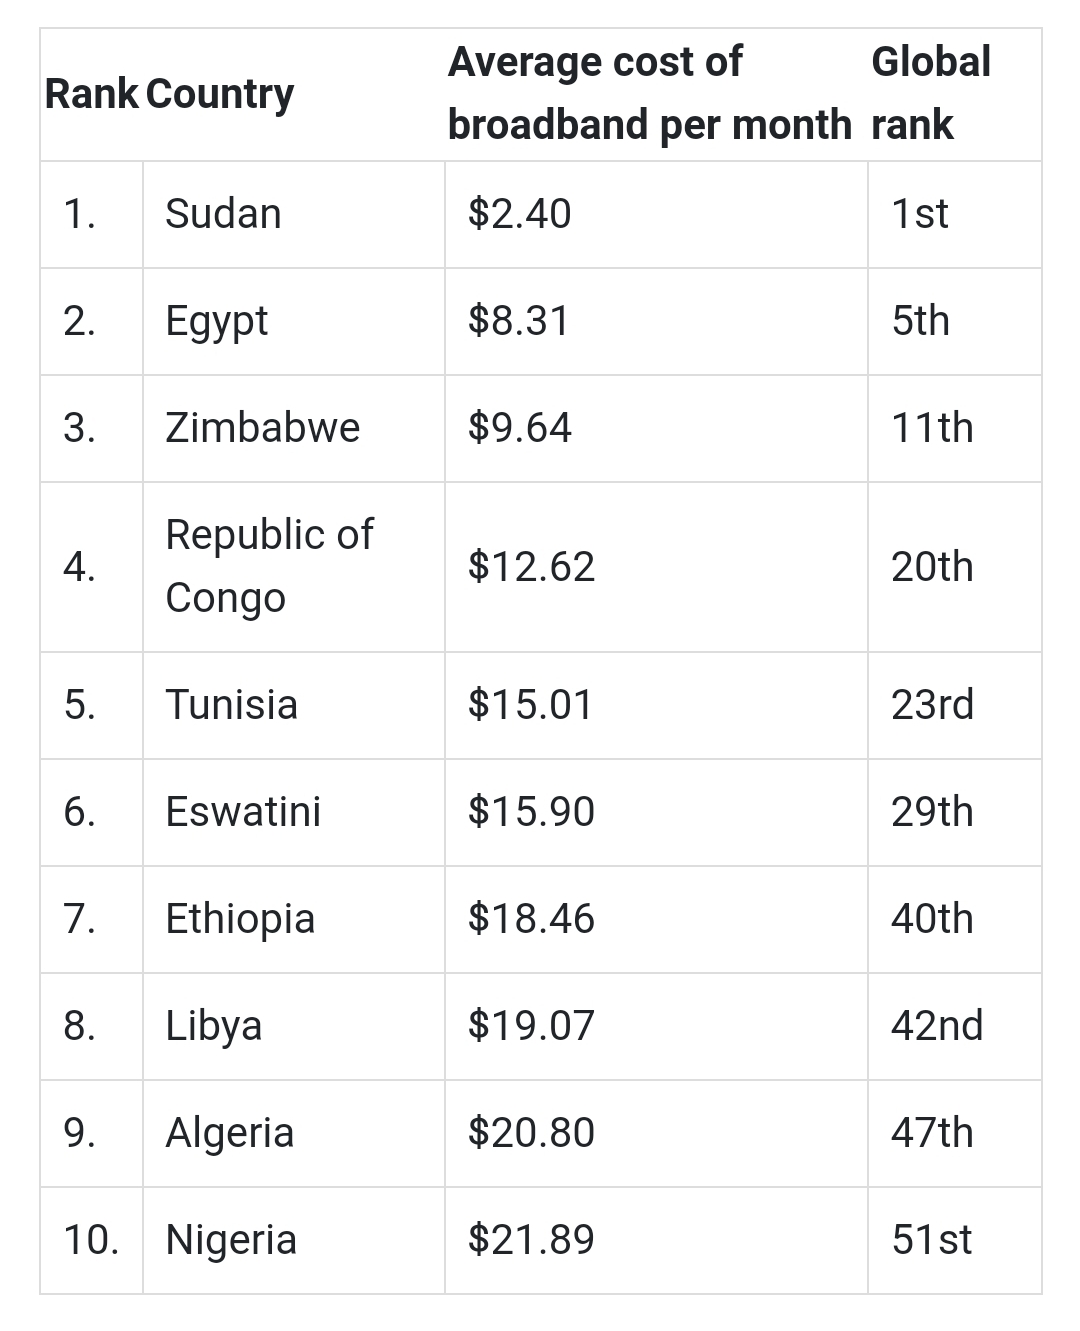Click the 51st global rank cell
Image resolution: width=1080 pixels, height=1331 pixels.
click(954, 1240)
